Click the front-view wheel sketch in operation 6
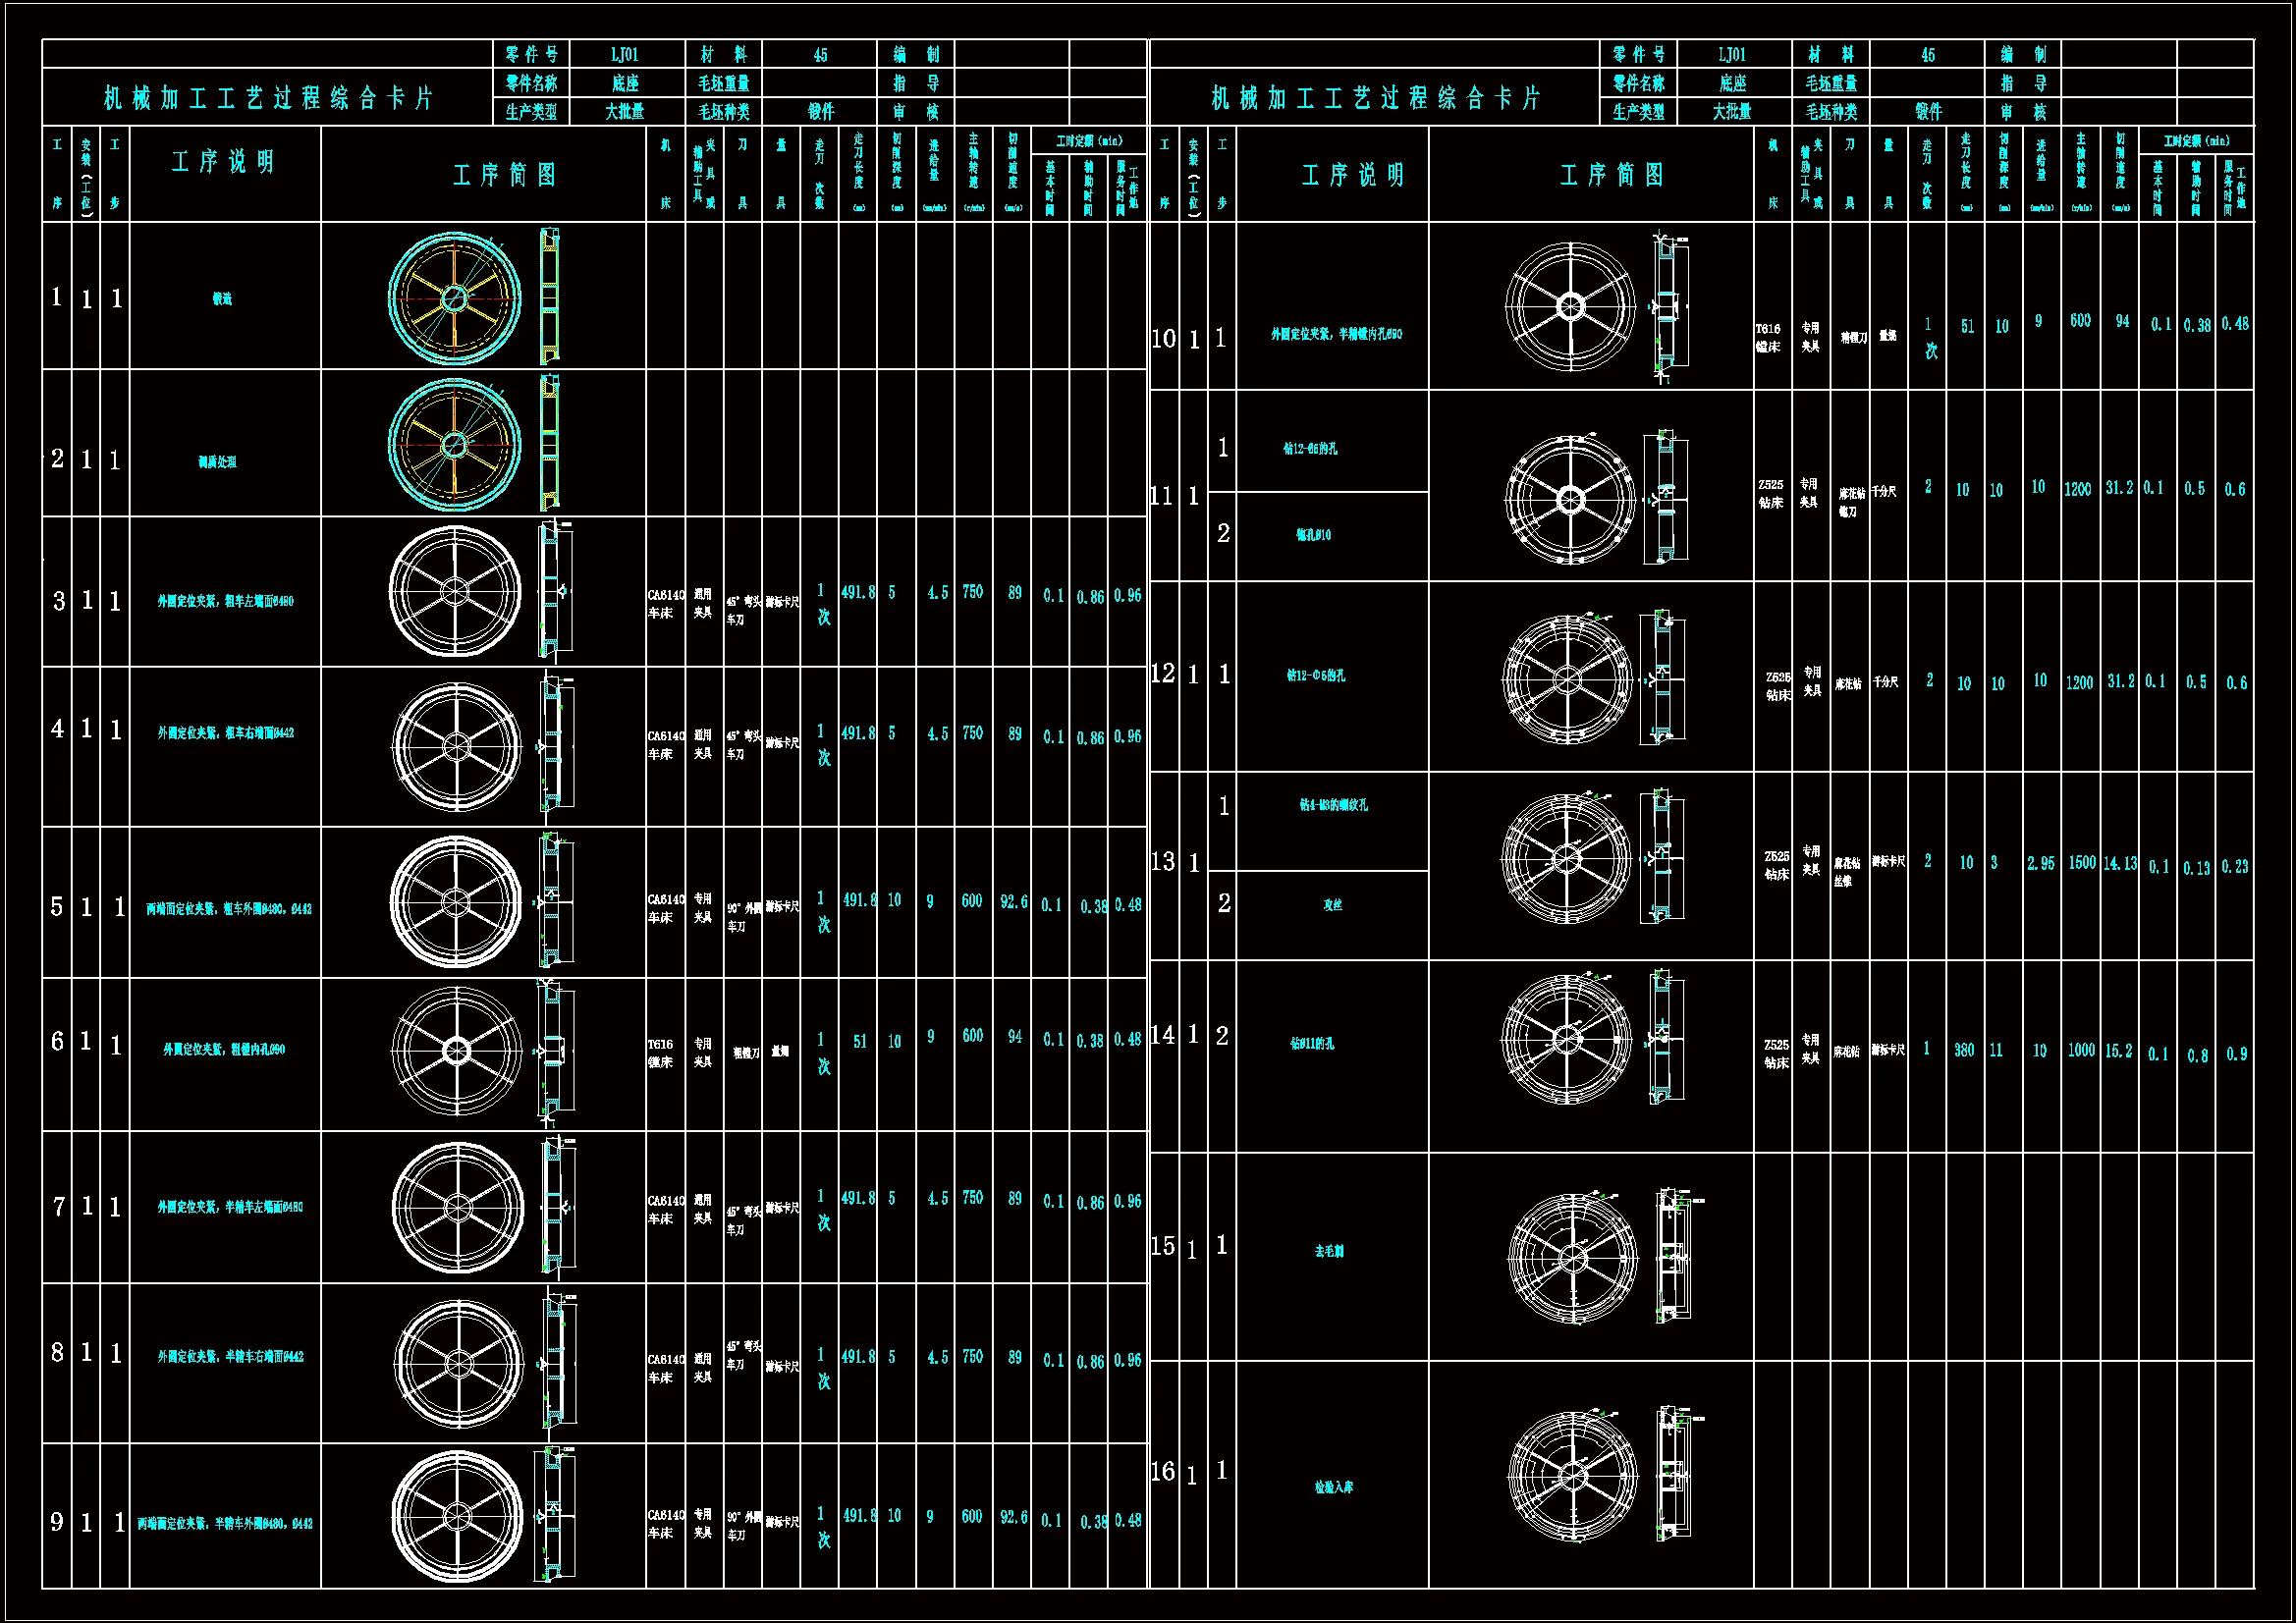Viewport: 2296px width, 1623px height. coord(457,1050)
